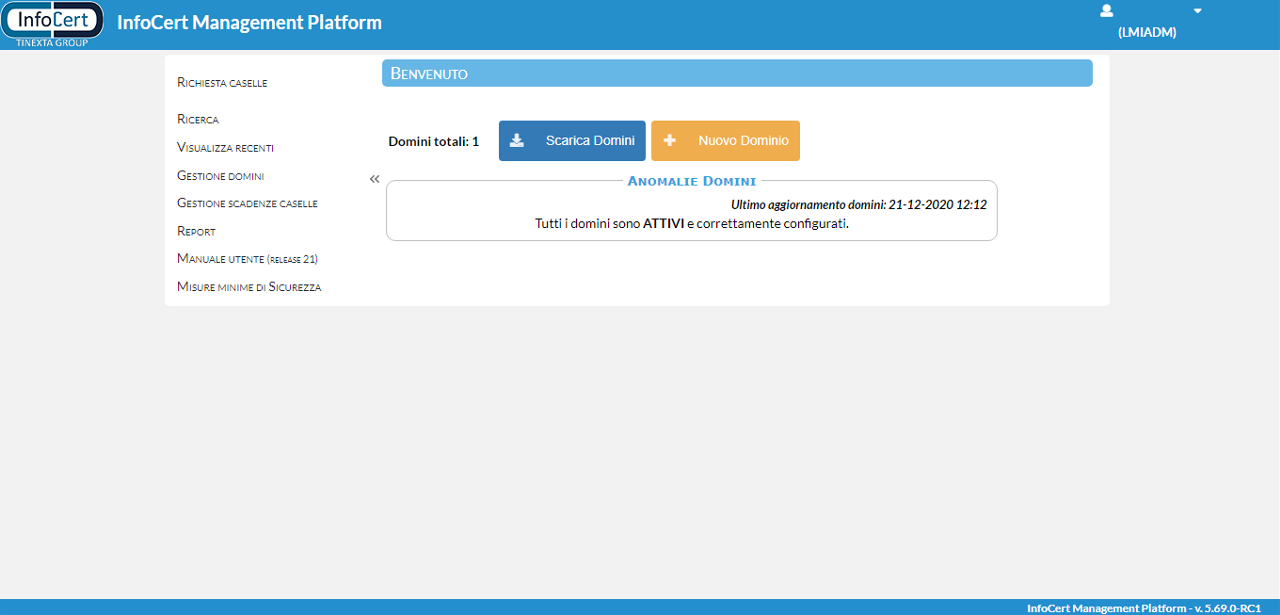
Task: Click the plus icon for Nuovo Dominio
Action: tap(670, 141)
